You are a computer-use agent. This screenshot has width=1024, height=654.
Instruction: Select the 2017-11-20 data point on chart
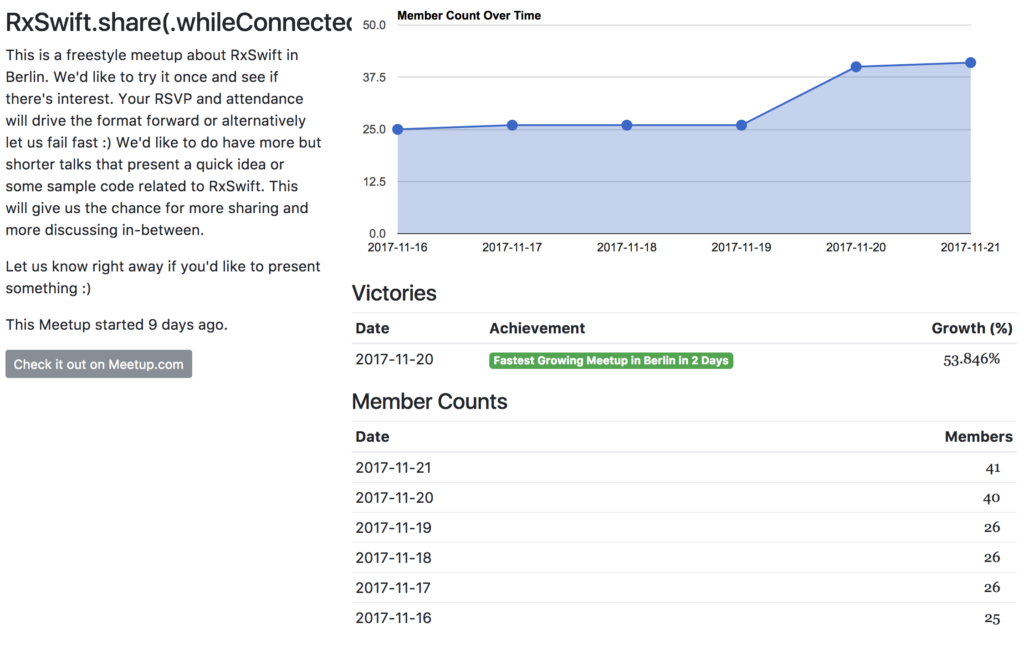856,67
